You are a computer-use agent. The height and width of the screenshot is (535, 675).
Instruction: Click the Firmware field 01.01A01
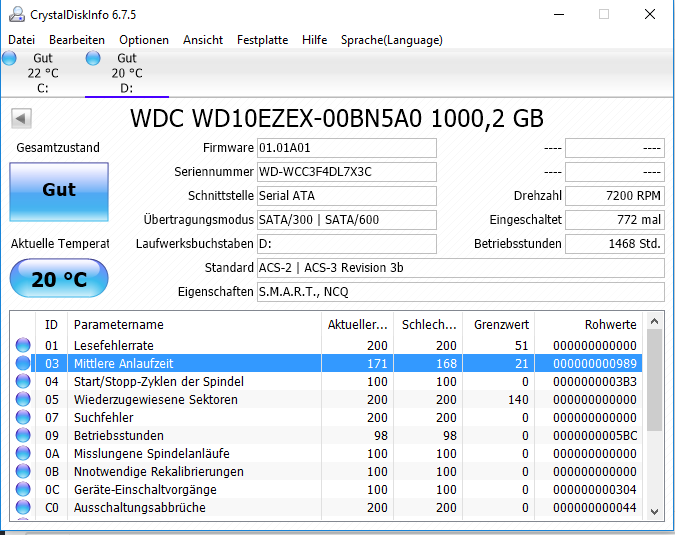(347, 148)
